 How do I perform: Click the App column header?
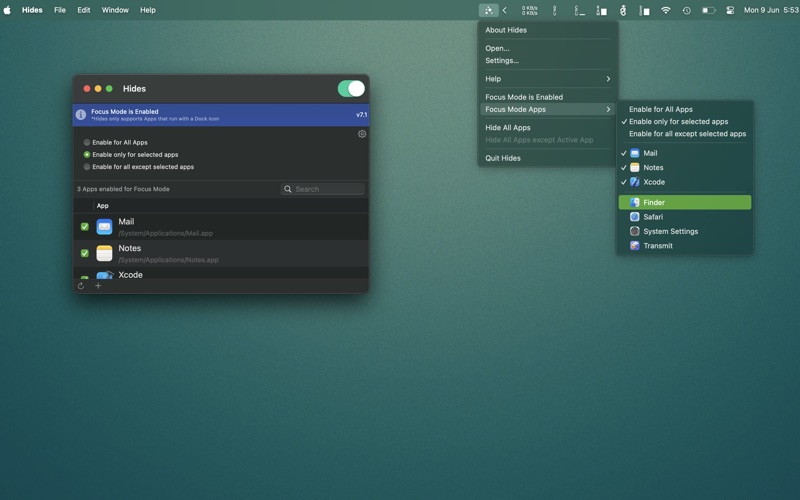coord(103,206)
